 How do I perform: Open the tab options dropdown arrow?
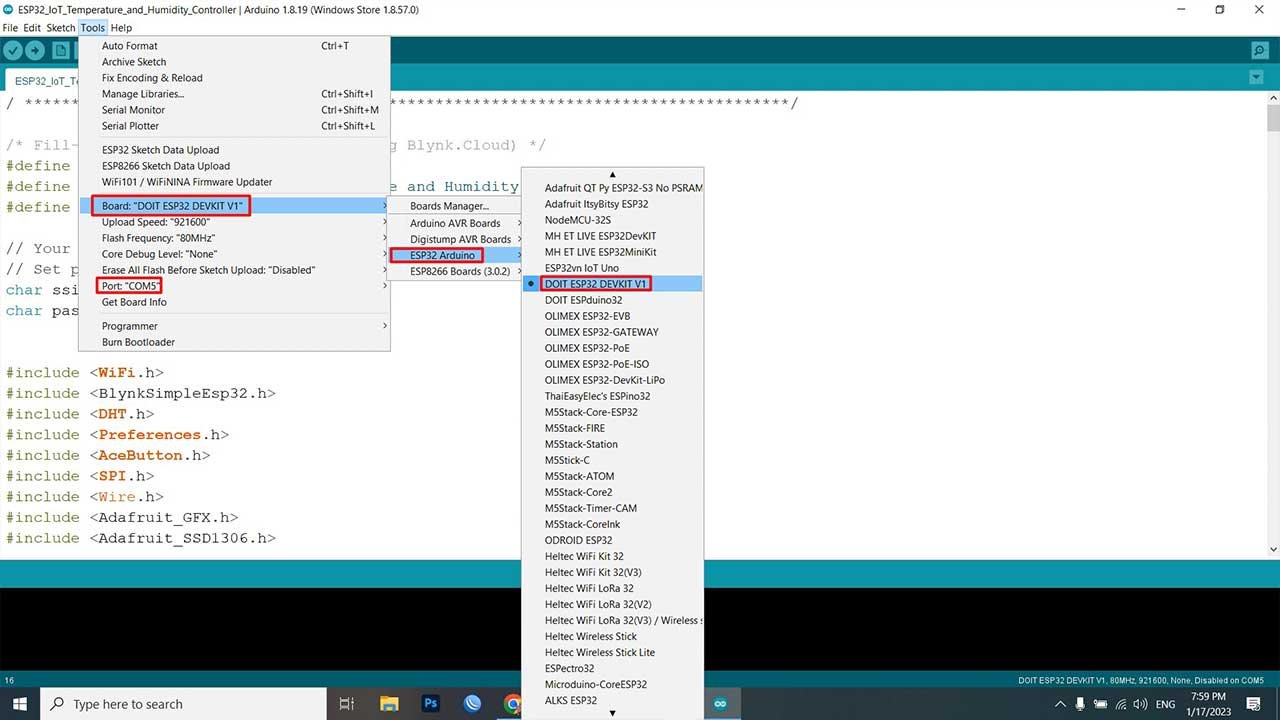coord(1256,78)
